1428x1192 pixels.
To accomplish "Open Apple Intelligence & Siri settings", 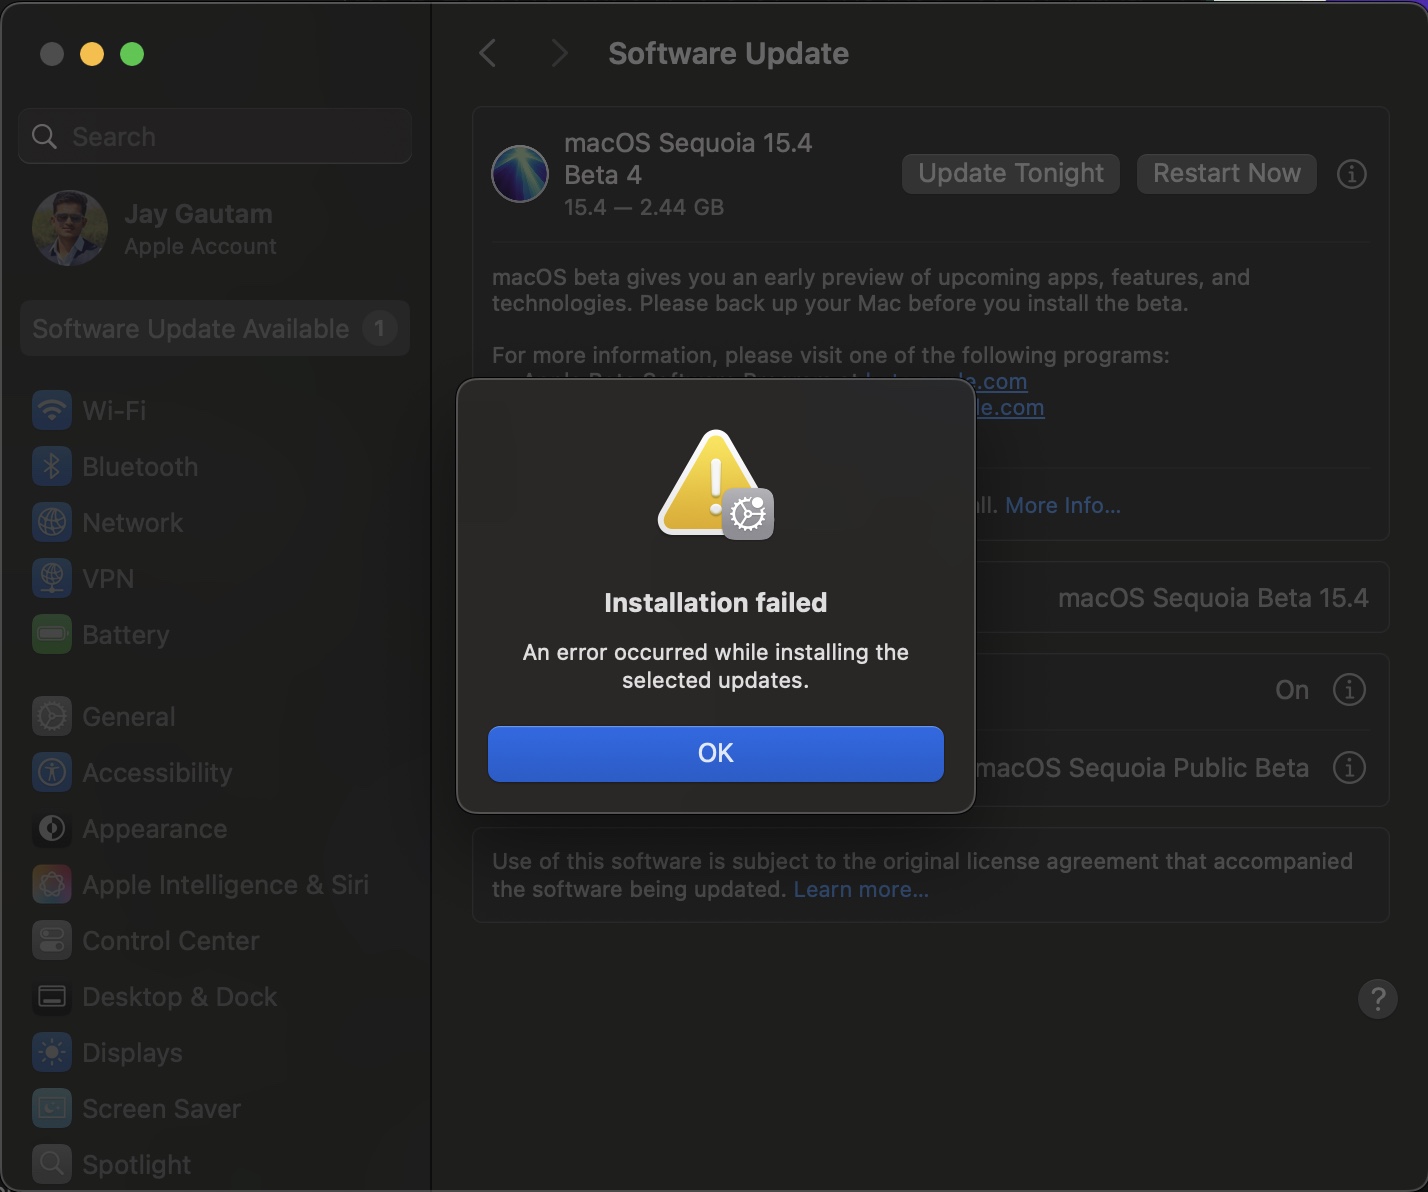I will click(x=215, y=884).
